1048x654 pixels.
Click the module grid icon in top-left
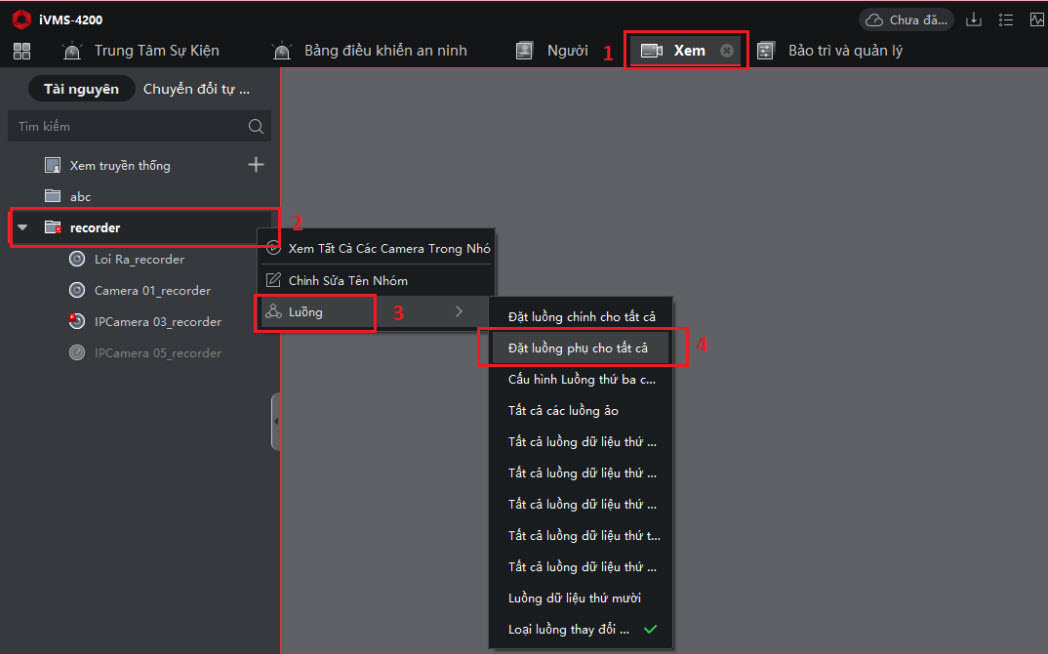coord(21,51)
